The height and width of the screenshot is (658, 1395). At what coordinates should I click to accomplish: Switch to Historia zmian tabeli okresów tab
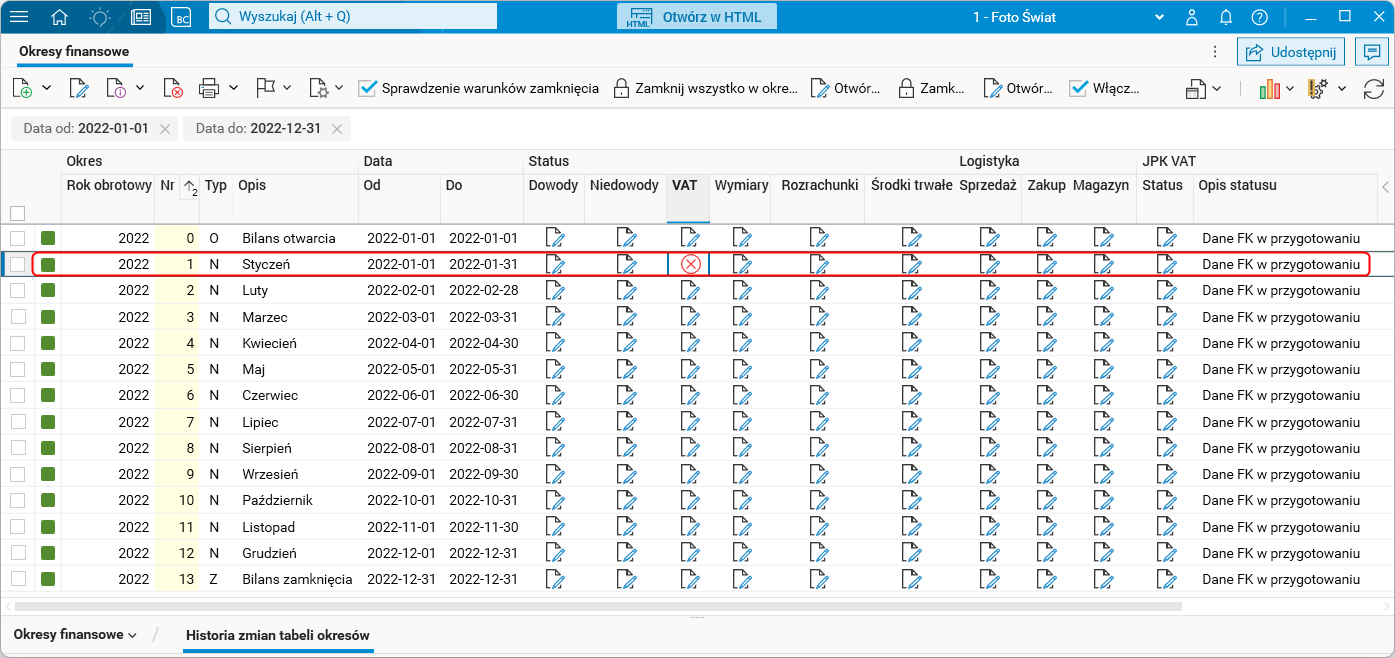tap(278, 634)
